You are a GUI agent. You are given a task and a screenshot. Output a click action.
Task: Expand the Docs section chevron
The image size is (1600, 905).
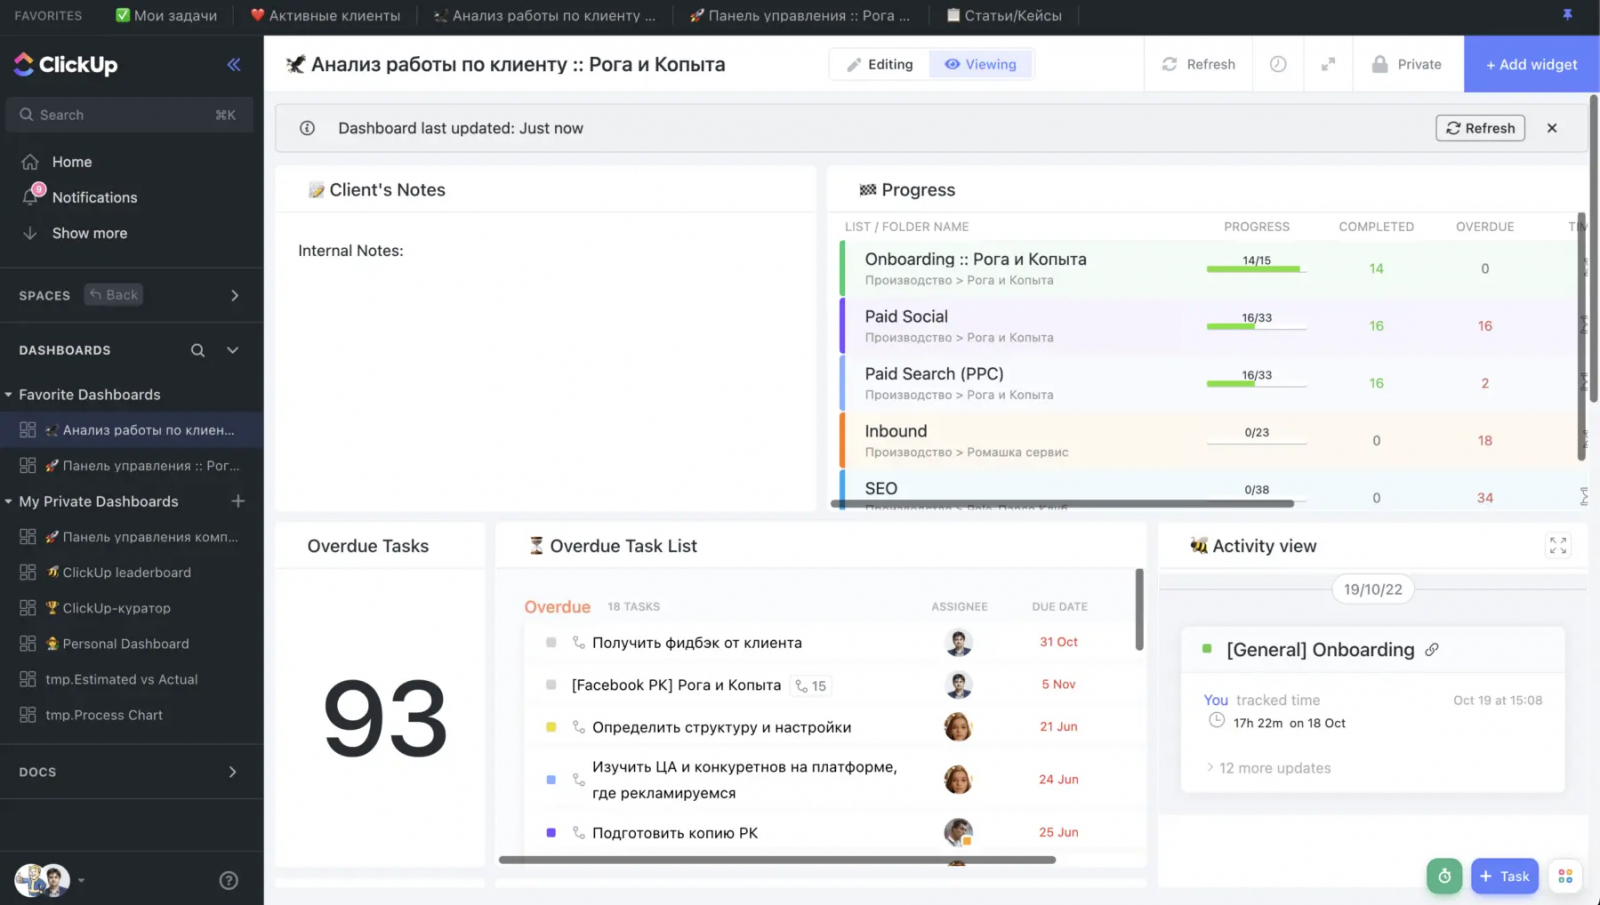pos(232,772)
